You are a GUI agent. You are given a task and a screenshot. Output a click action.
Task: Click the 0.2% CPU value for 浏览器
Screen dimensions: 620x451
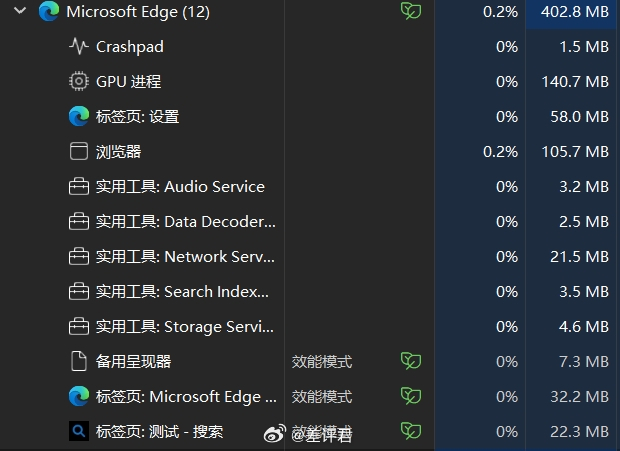[x=500, y=151]
